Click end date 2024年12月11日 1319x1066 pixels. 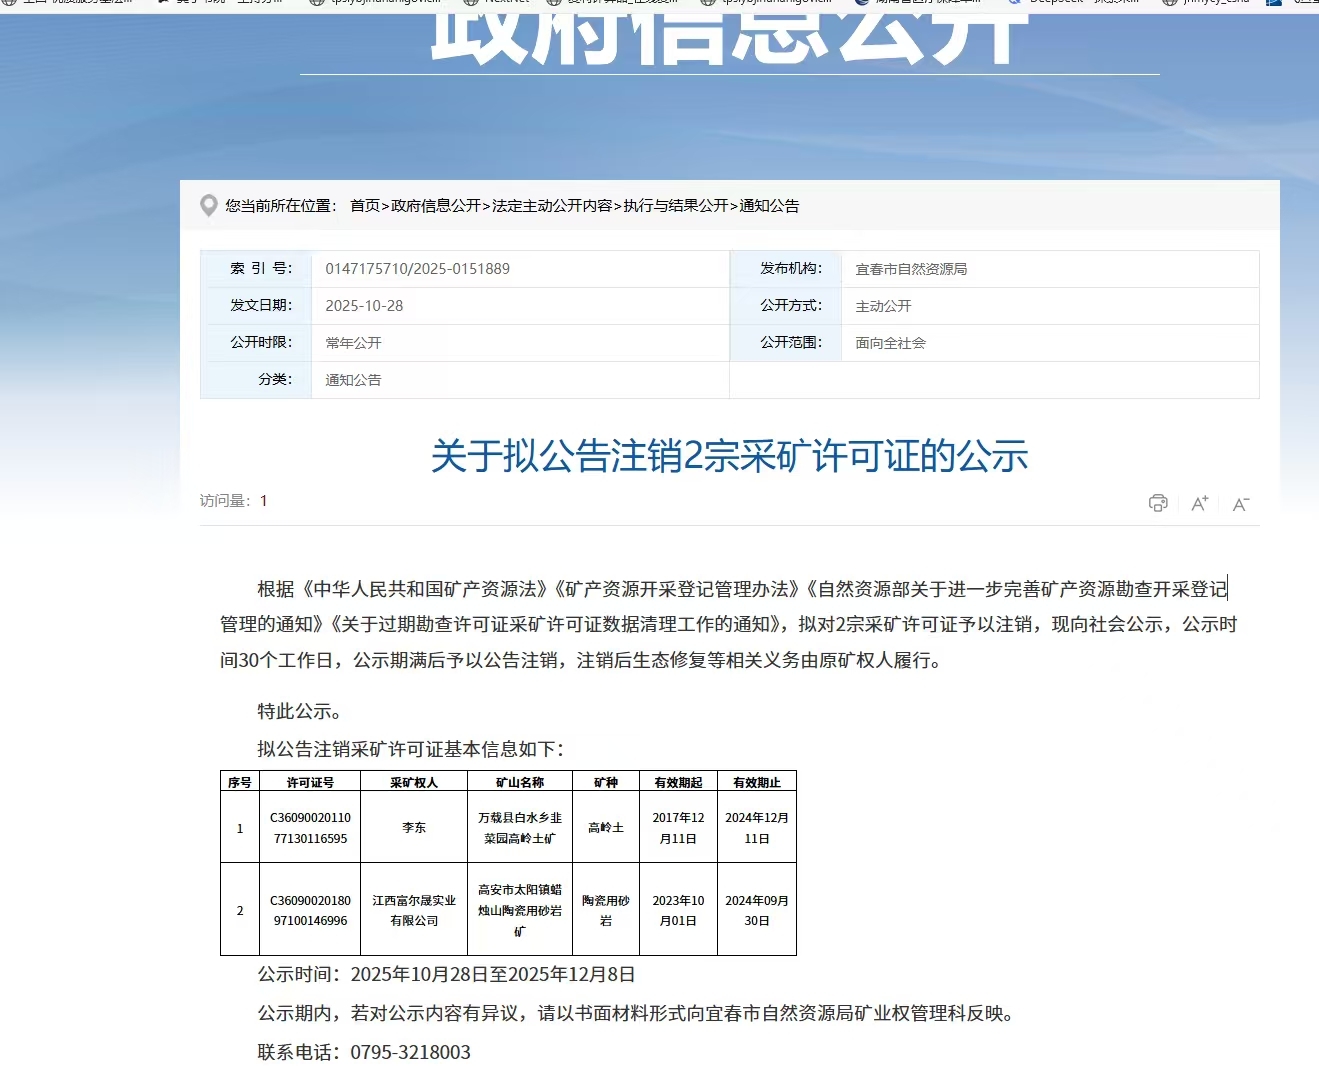(x=757, y=828)
